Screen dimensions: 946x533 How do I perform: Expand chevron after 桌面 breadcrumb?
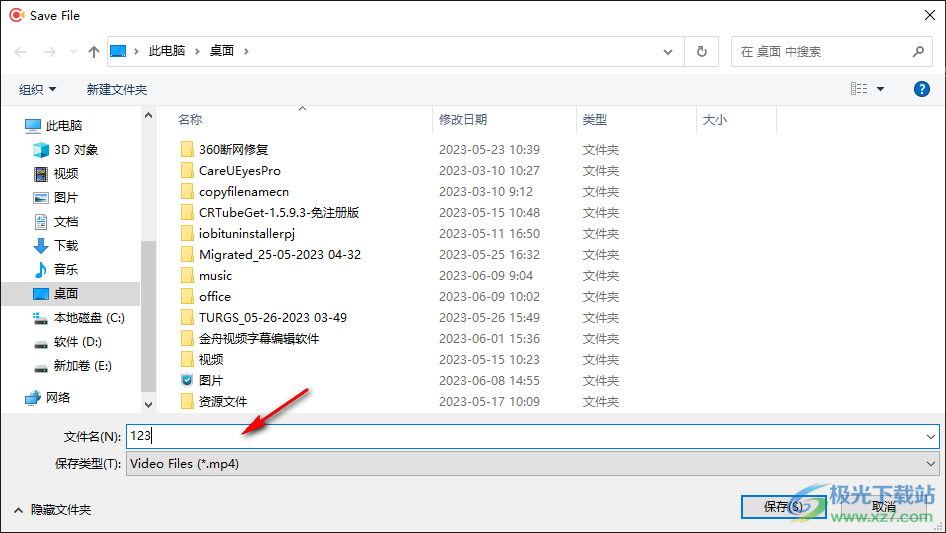[x=246, y=51]
